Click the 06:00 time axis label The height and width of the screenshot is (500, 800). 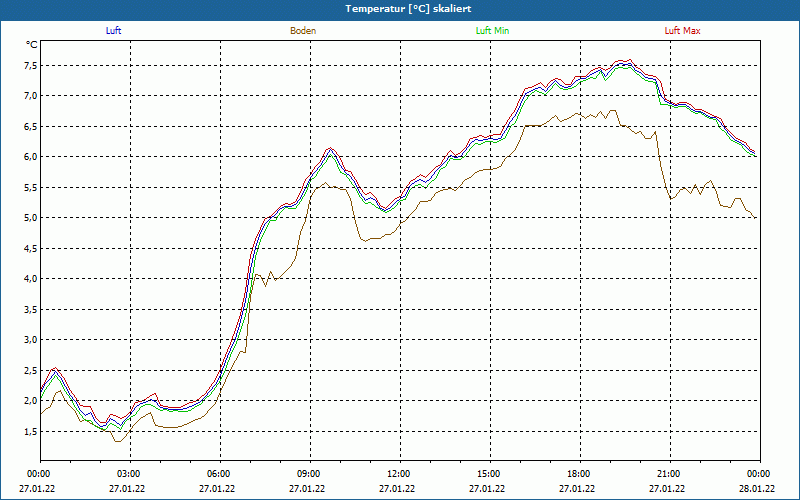(219, 474)
